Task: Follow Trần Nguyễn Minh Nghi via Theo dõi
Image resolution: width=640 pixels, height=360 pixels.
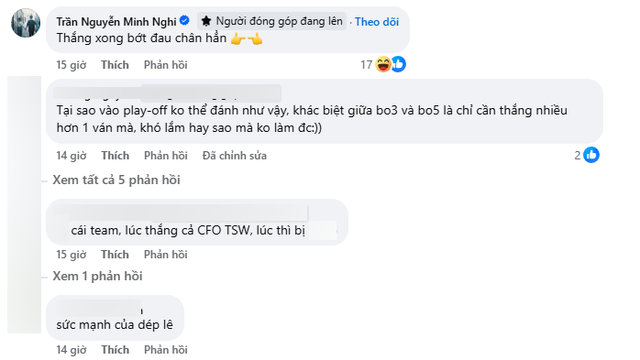Action: coord(377,22)
